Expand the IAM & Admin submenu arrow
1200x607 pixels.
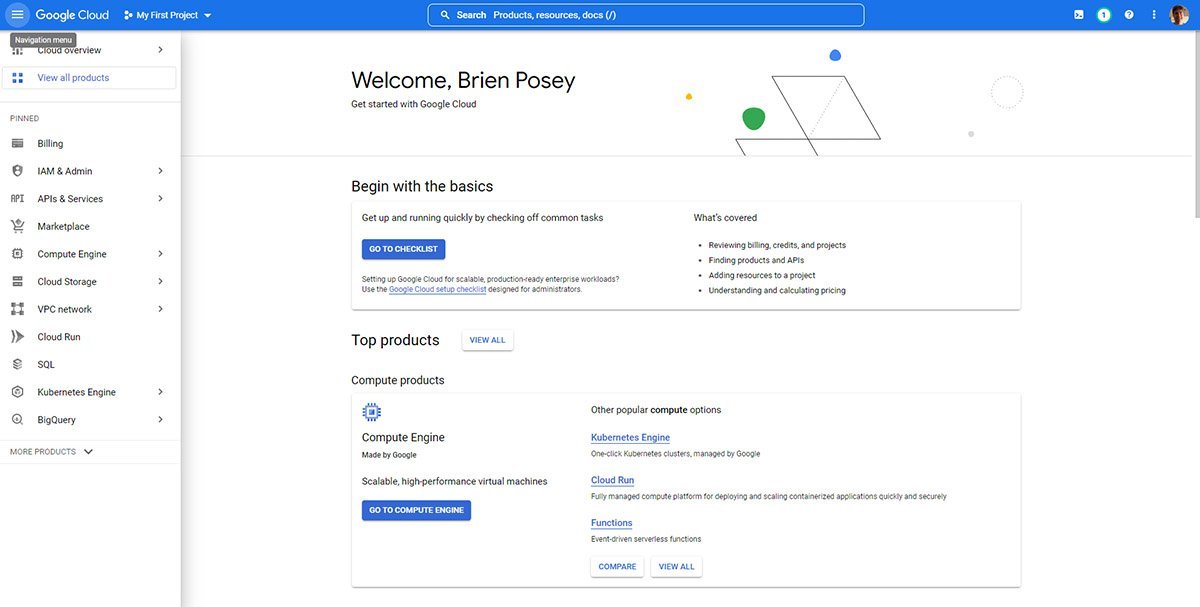coord(160,171)
